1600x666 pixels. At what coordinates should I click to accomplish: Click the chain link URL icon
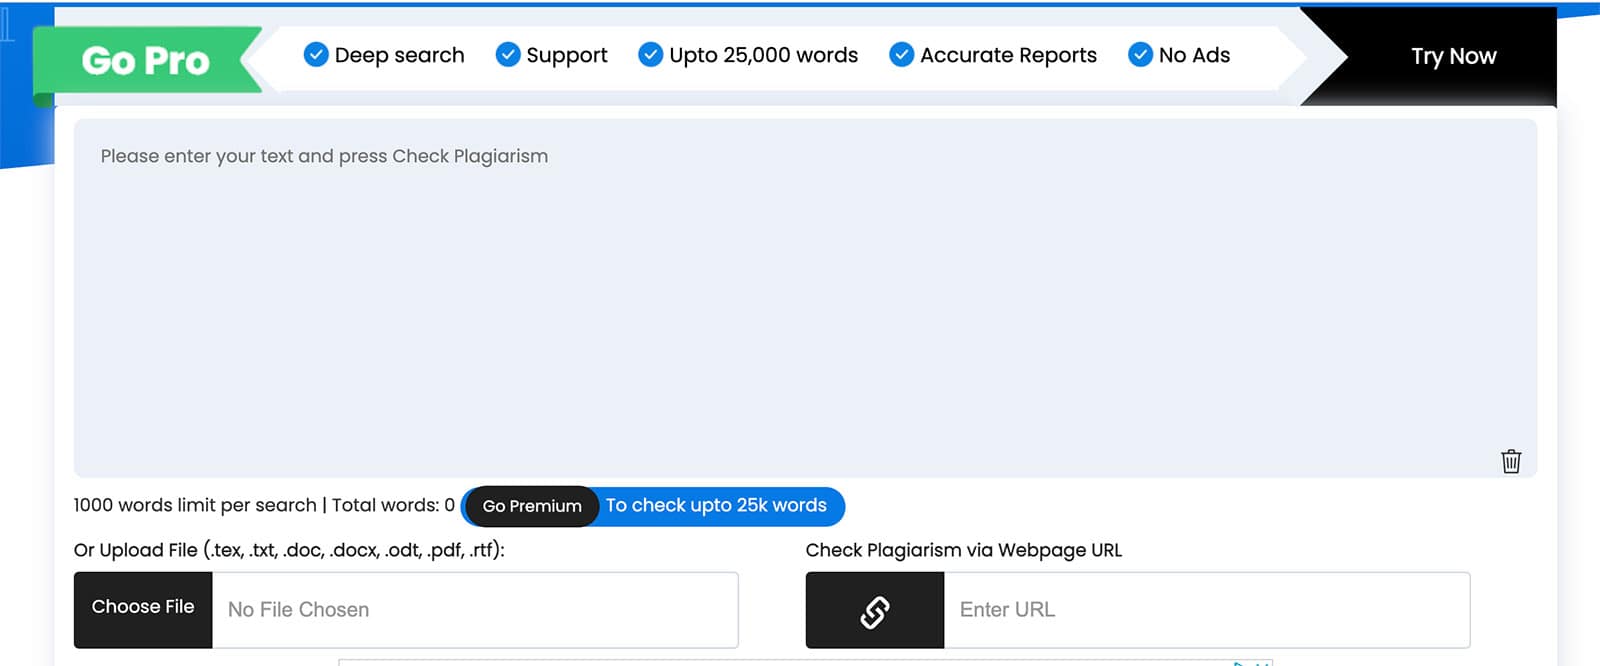tap(875, 611)
